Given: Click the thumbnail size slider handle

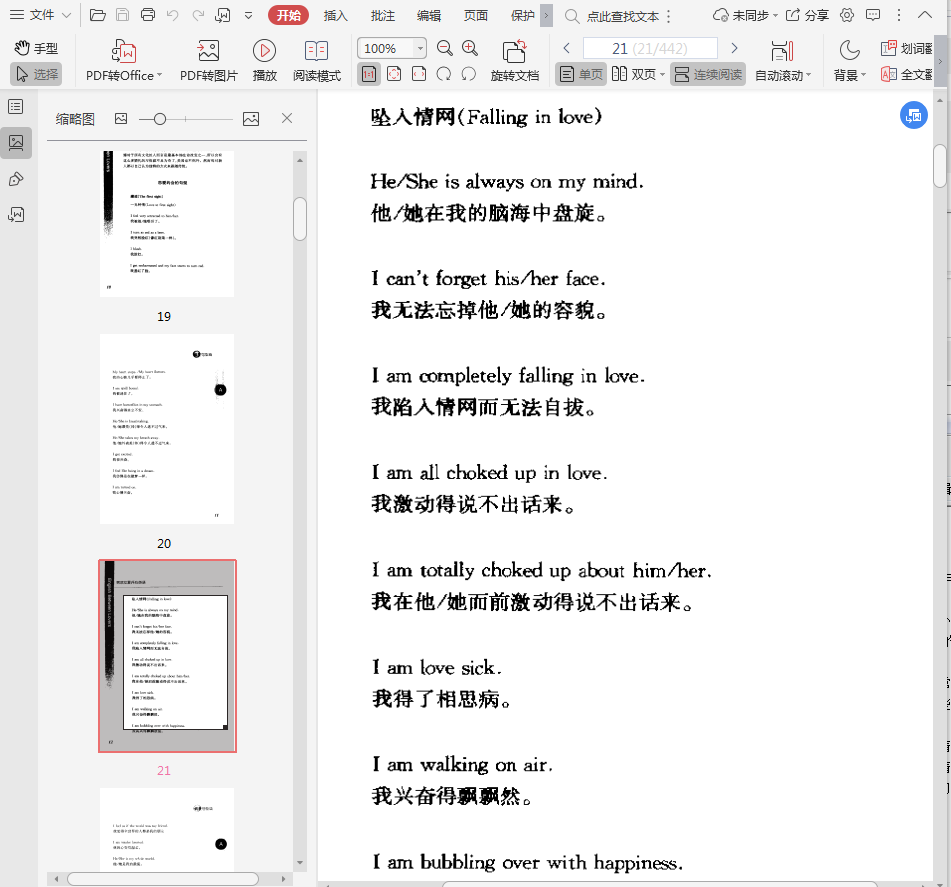Looking at the screenshot, I should point(159,119).
